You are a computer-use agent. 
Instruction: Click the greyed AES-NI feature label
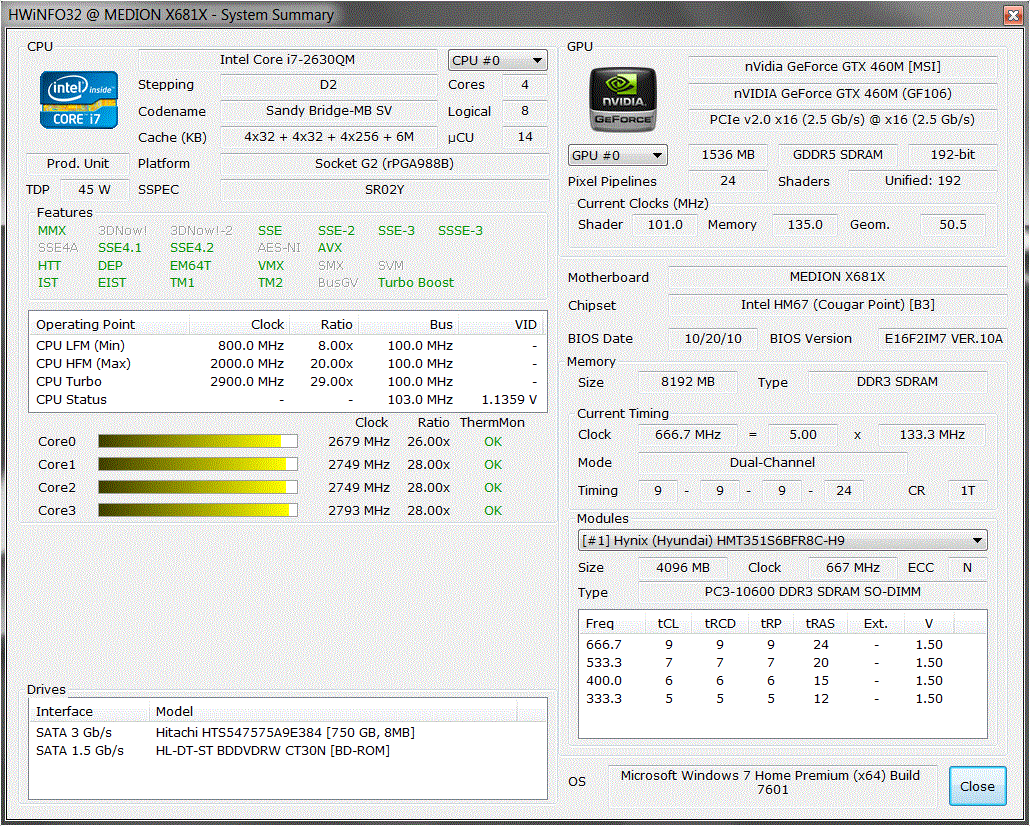279,248
